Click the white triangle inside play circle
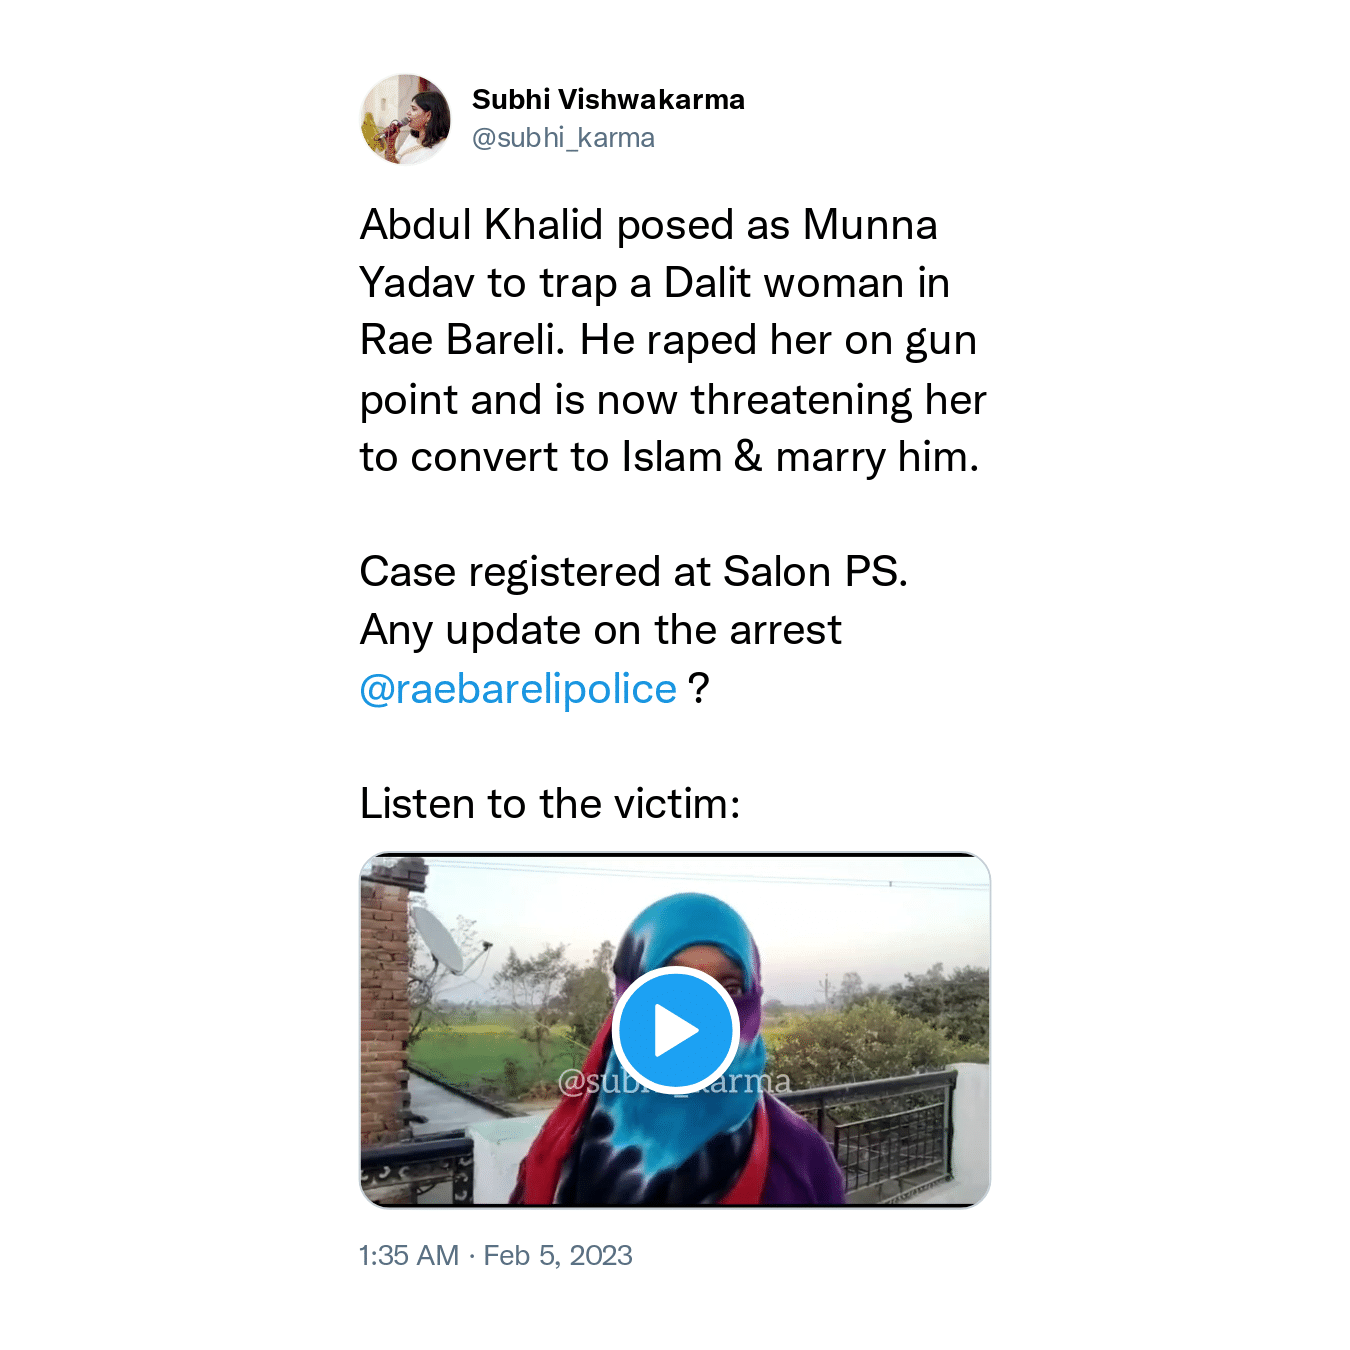Image resolution: width=1350 pixels, height=1350 pixels. [677, 1031]
